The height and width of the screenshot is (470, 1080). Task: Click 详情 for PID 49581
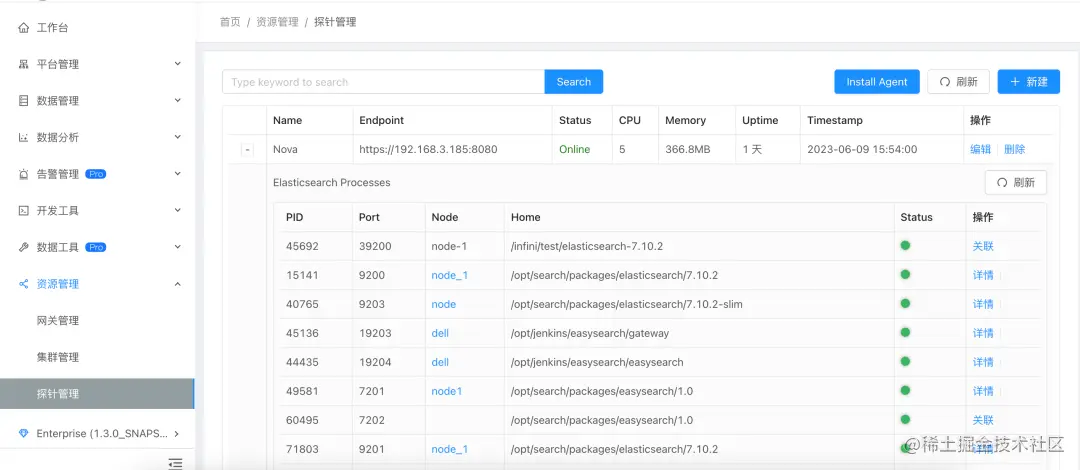pos(983,391)
